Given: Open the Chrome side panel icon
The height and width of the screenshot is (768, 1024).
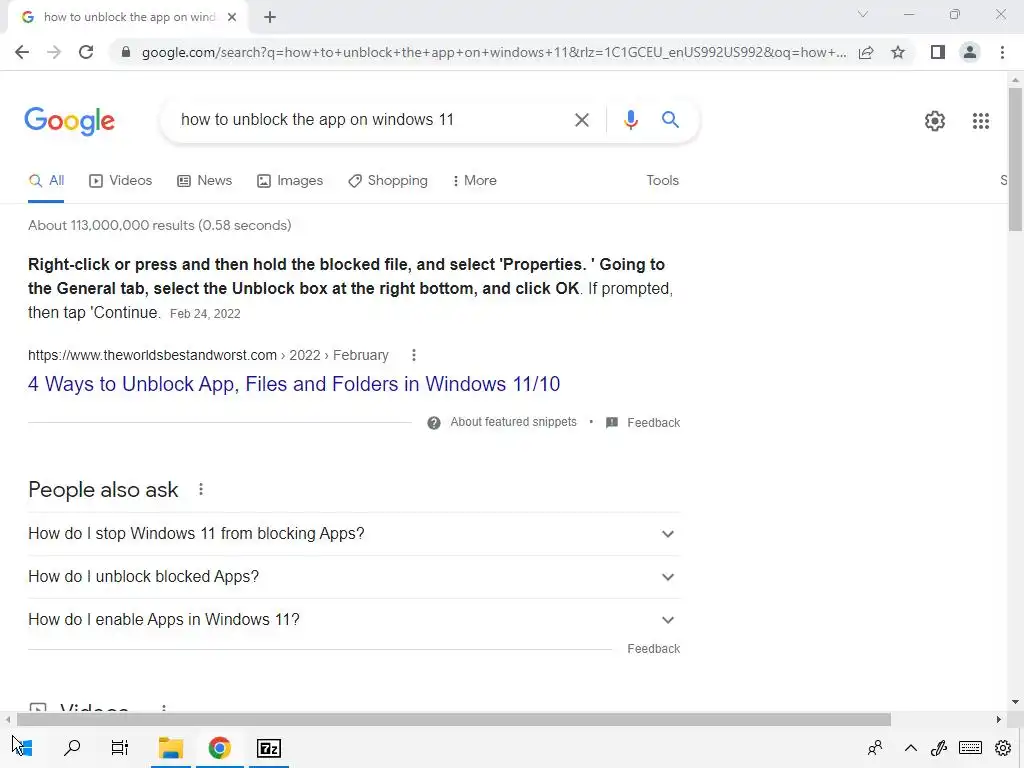Looking at the screenshot, I should [x=938, y=52].
